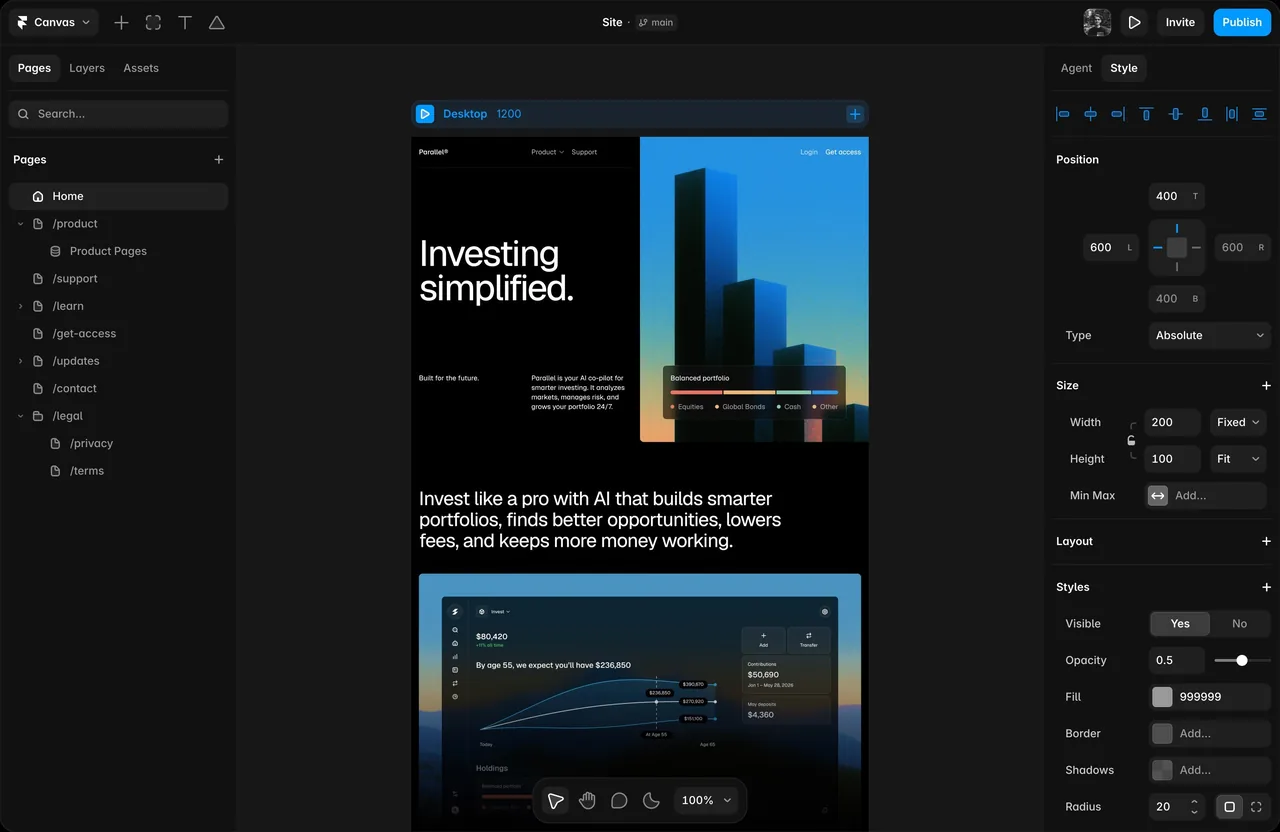Switch to the Agent tab

(1076, 68)
